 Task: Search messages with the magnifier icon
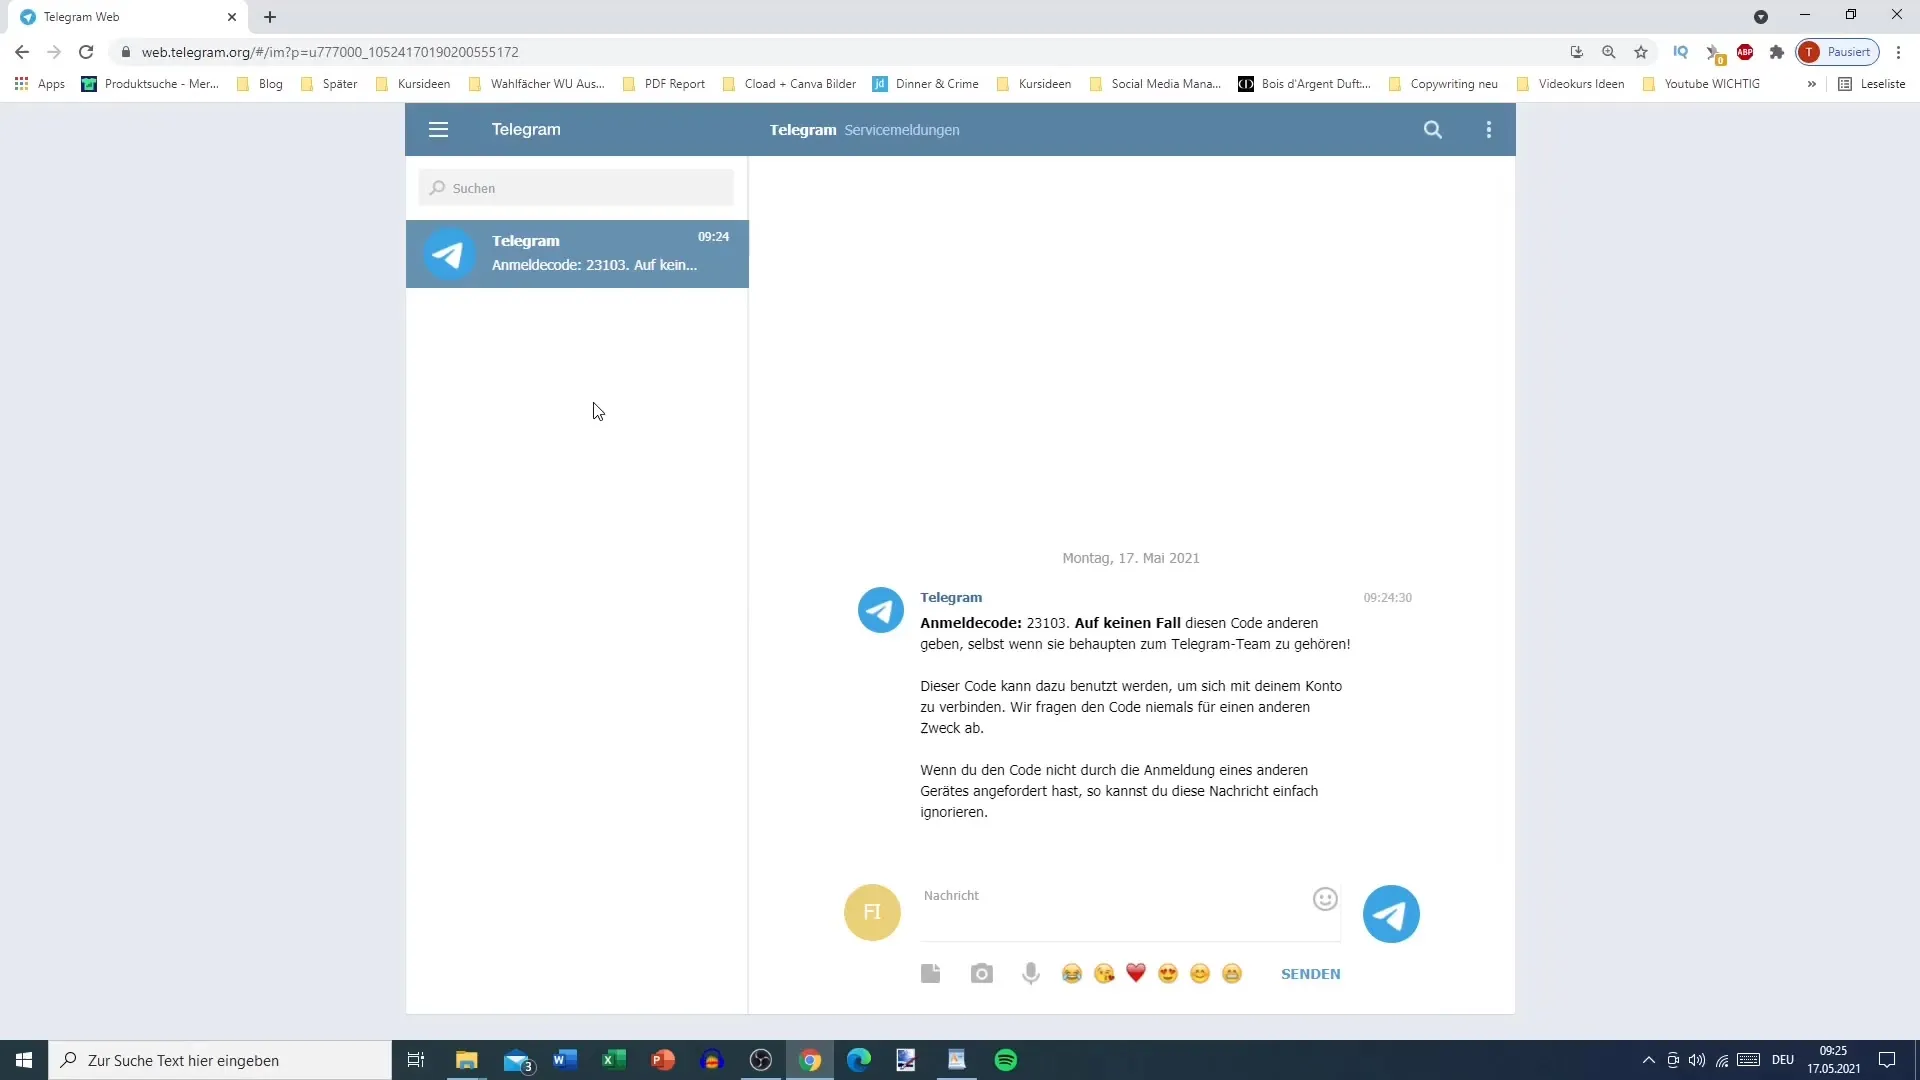point(1433,130)
